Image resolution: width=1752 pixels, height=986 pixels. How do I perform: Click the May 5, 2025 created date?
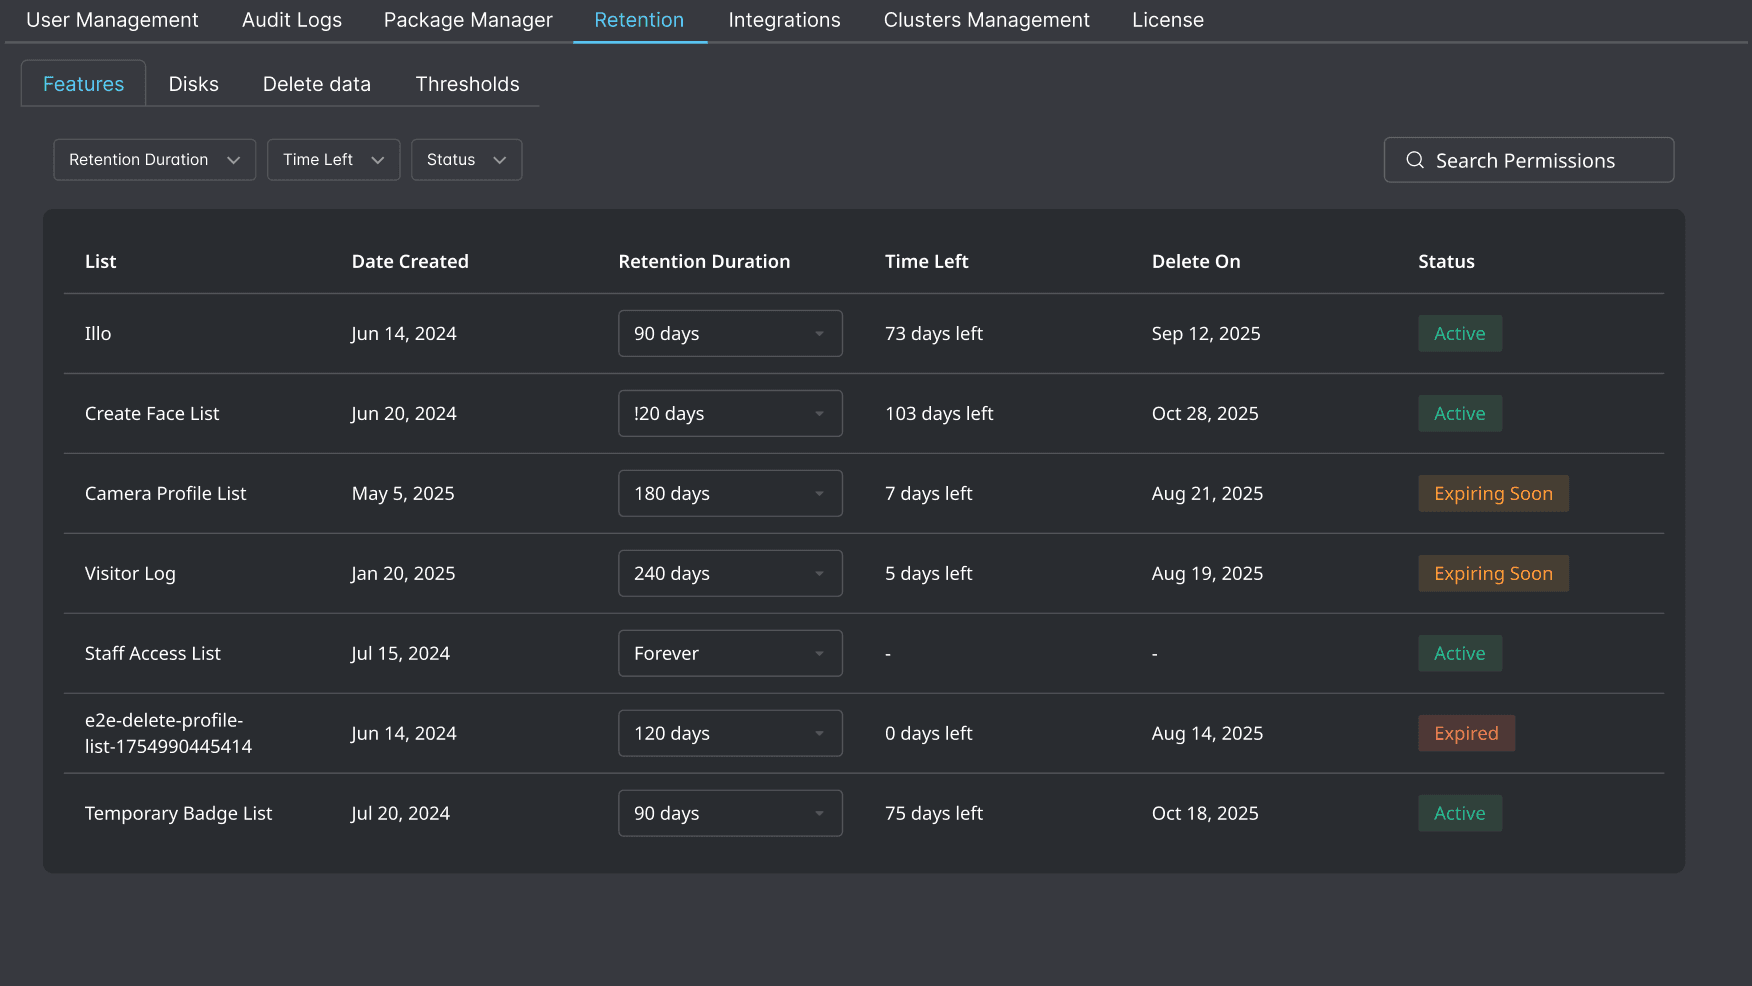pos(403,493)
